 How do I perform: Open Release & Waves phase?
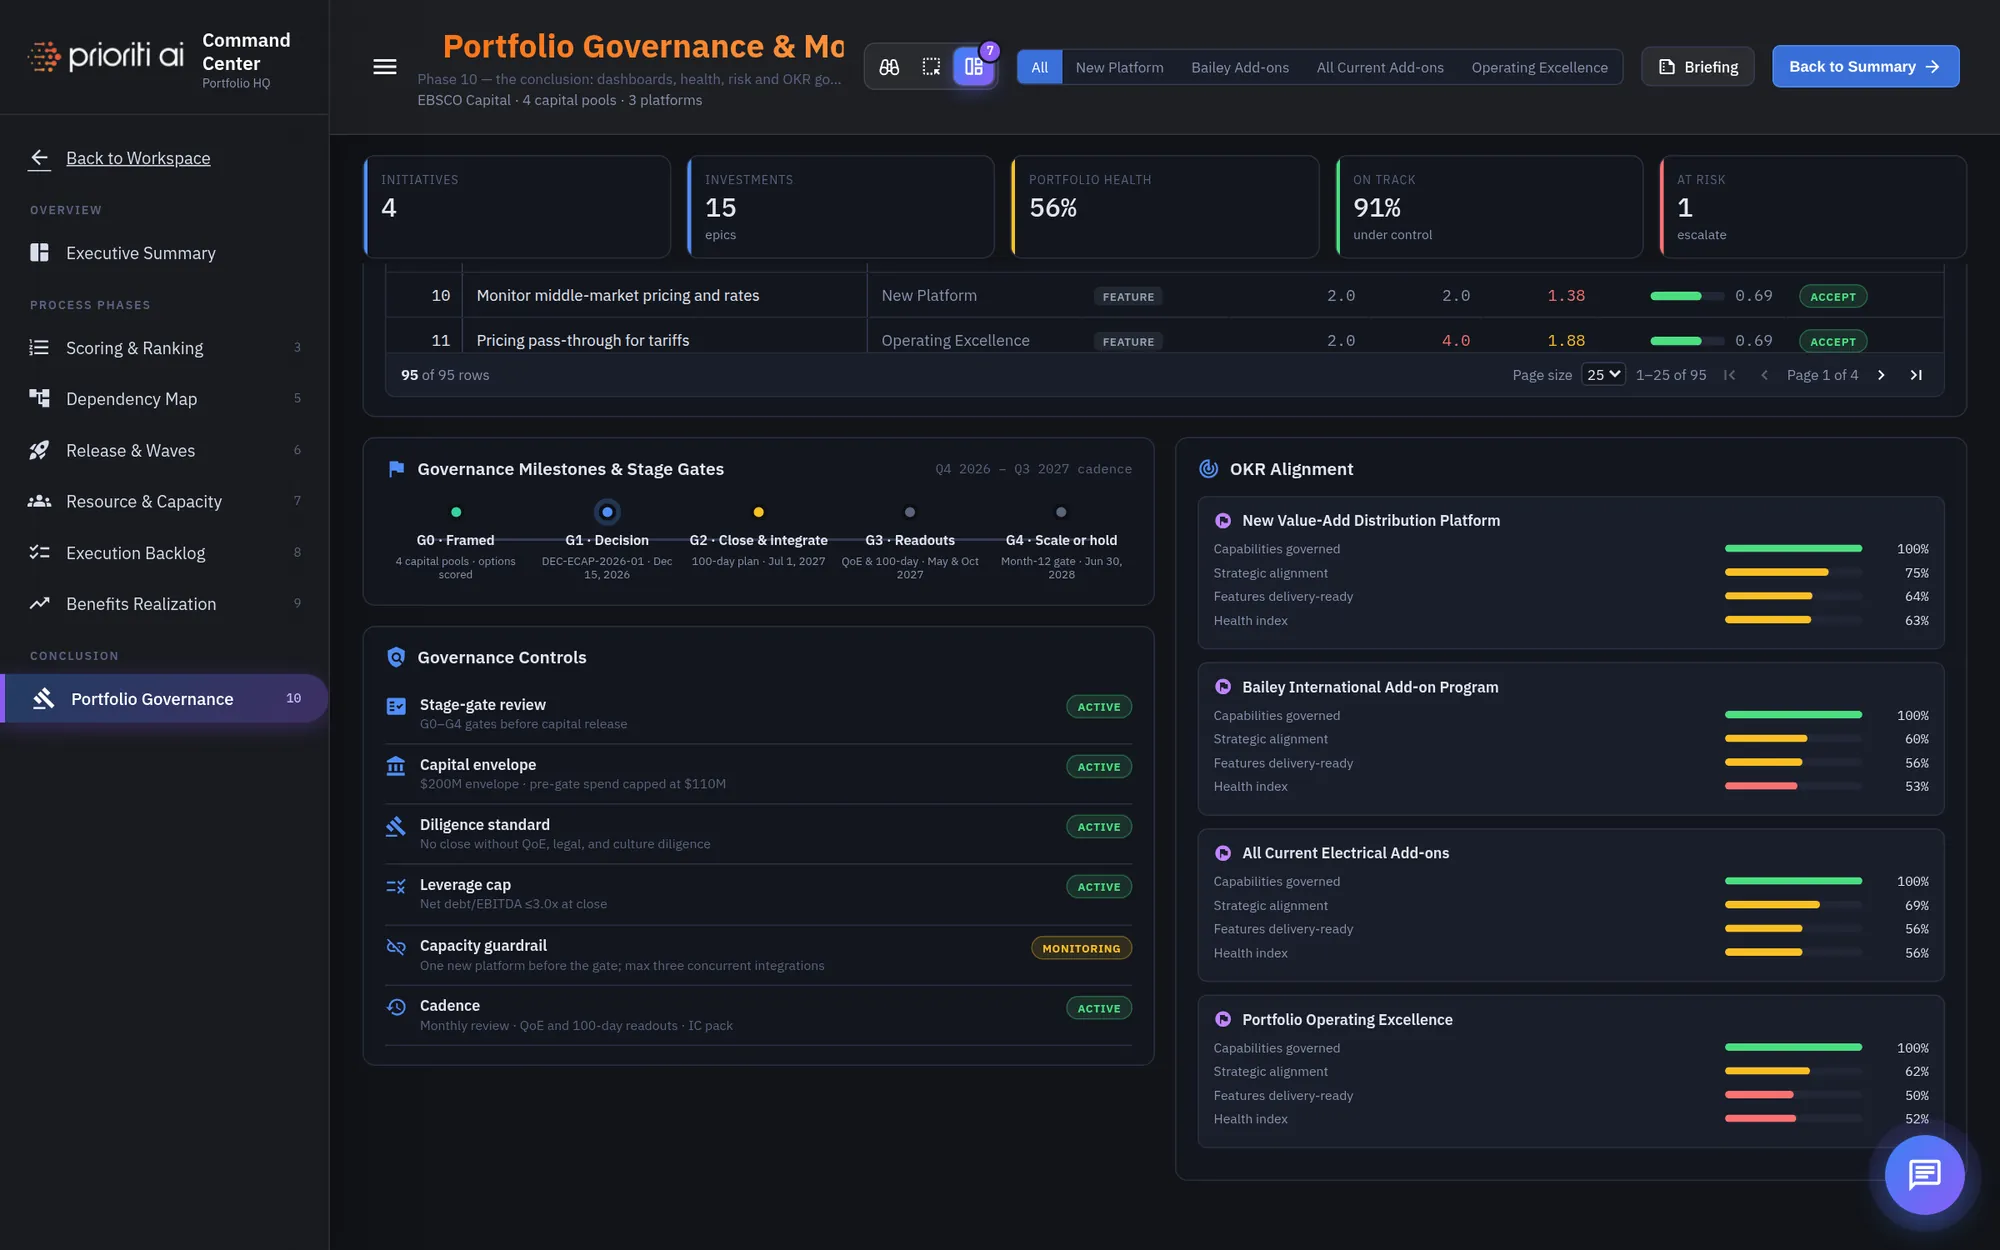coord(165,450)
